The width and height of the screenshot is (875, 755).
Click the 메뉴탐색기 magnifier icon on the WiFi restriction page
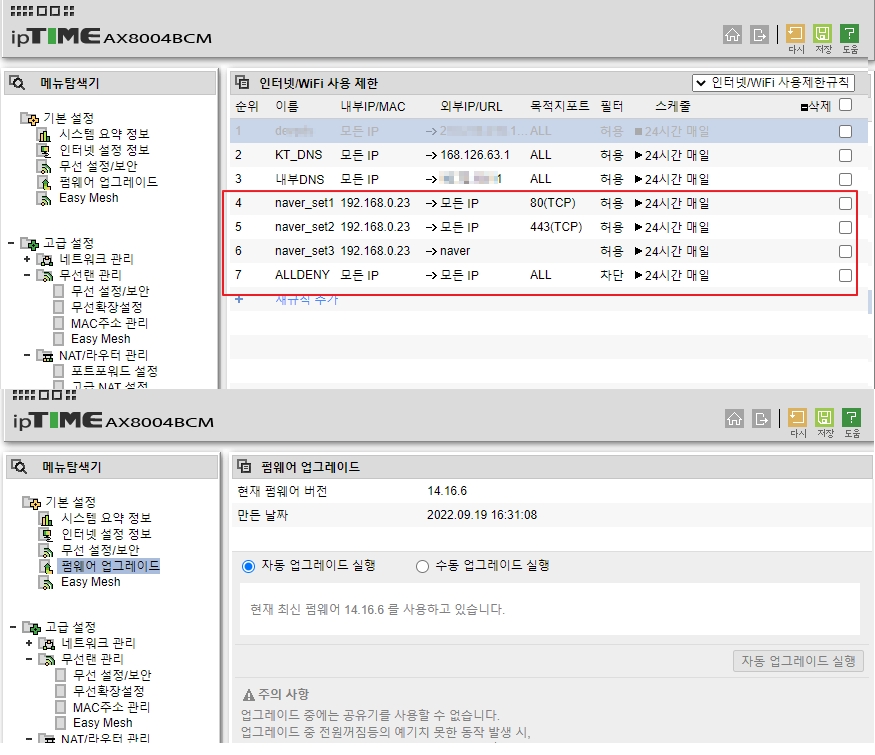[x=17, y=83]
